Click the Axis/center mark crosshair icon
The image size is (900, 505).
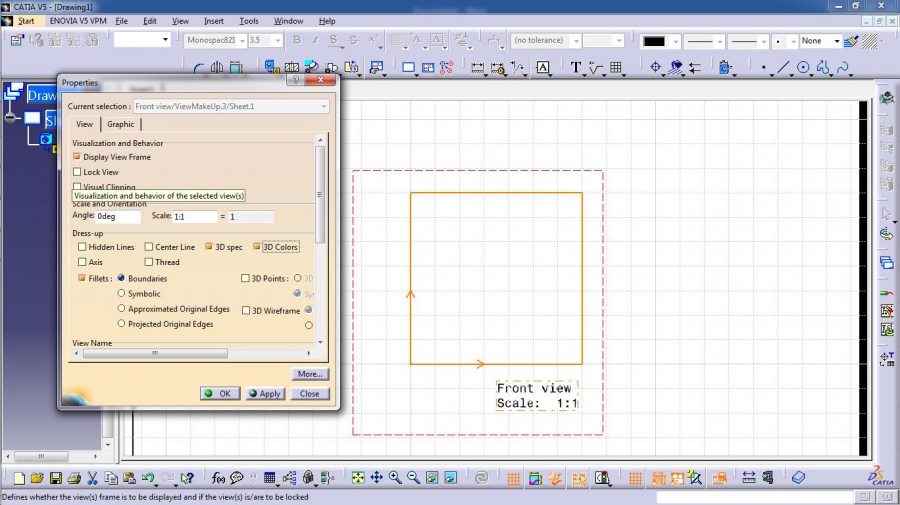click(655, 68)
